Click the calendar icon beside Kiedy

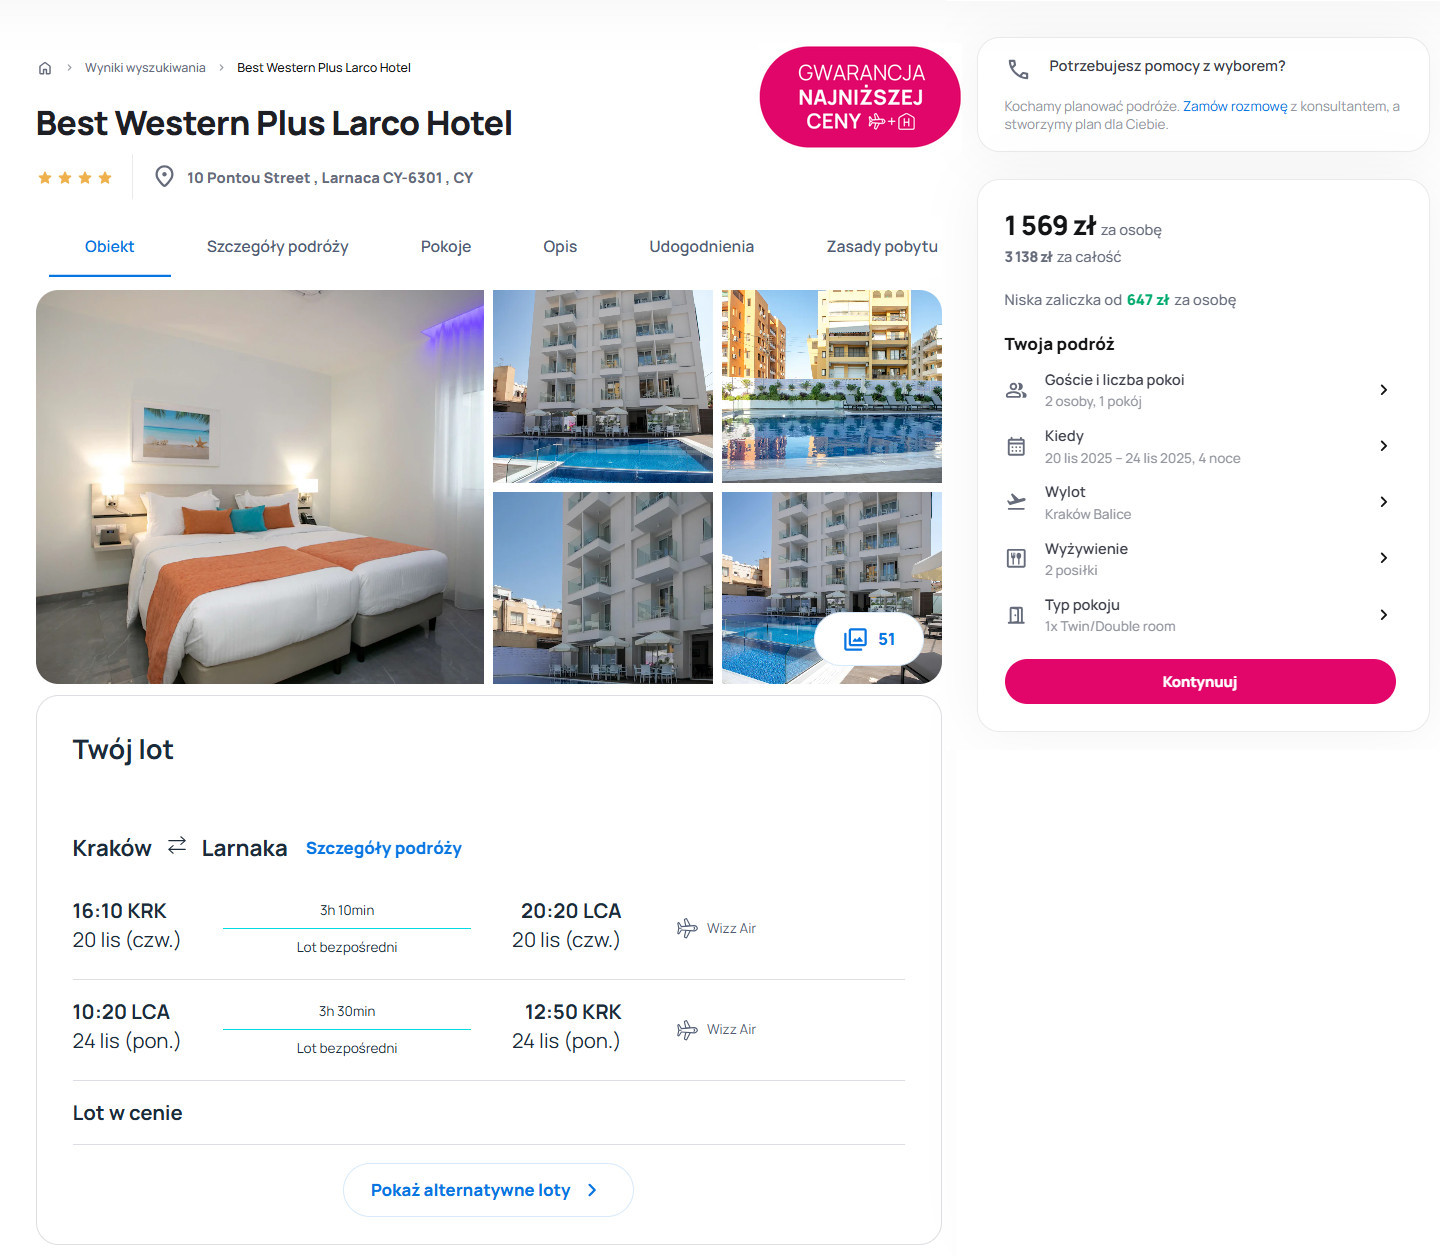[1016, 446]
